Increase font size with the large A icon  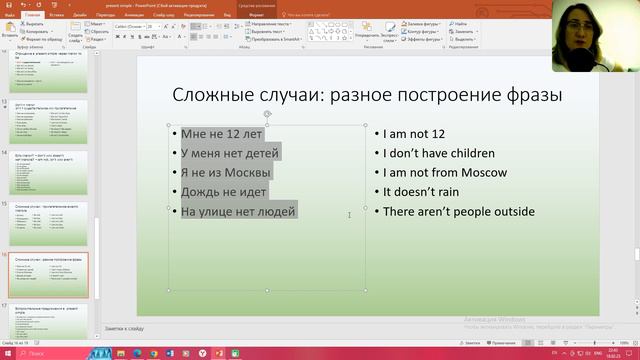point(166,27)
